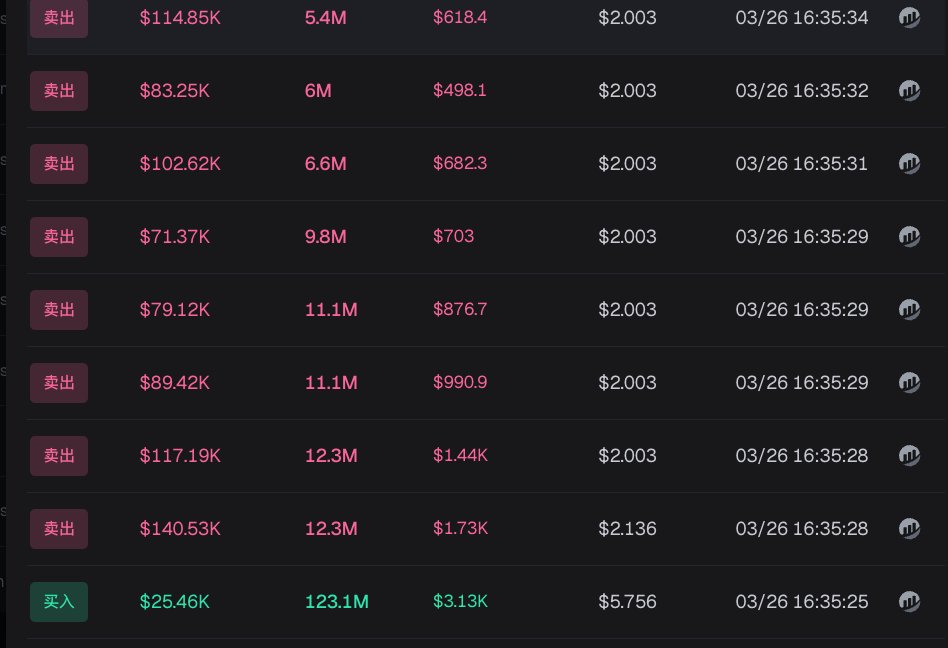Click 11.1M in the $89.42K row
Screen dimensions: 948x648
pos(331,383)
